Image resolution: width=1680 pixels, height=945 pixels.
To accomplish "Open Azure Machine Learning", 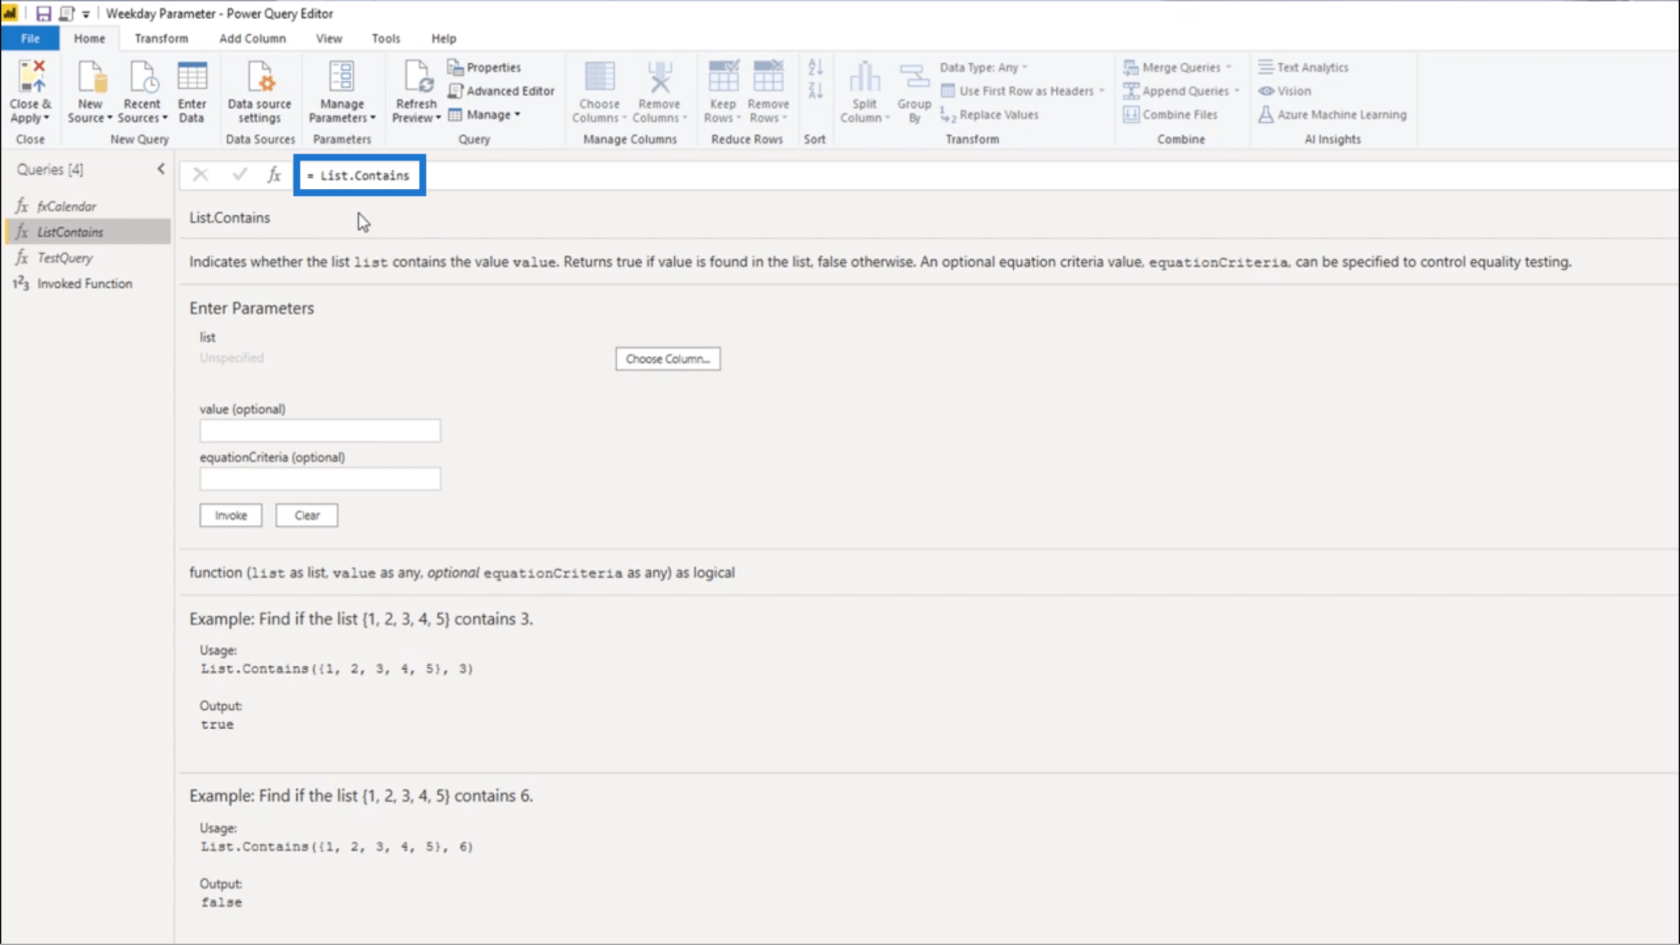I will (1332, 115).
